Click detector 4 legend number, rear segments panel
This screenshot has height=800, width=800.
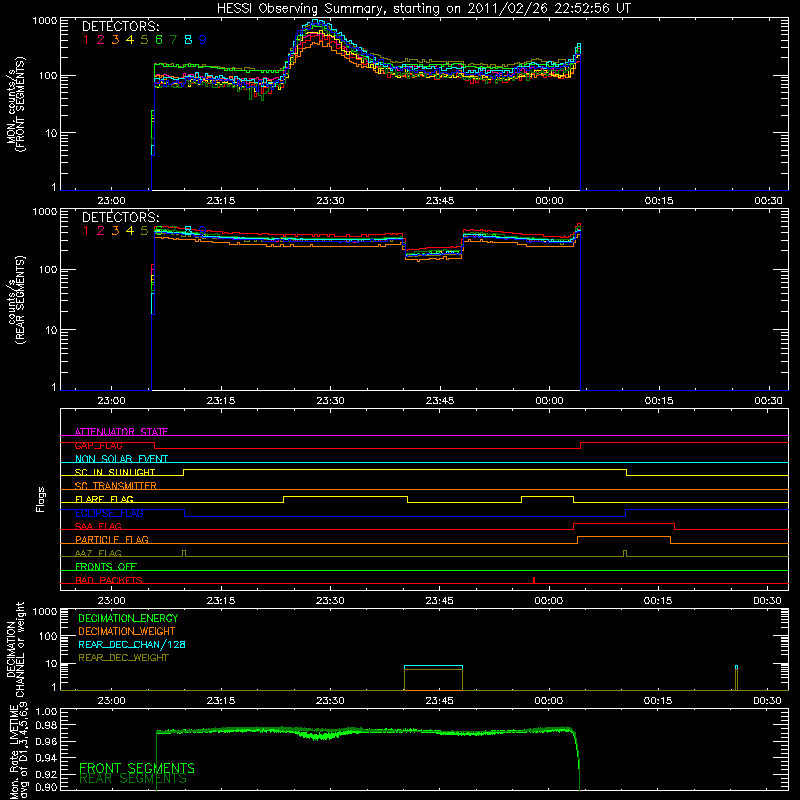[x=130, y=231]
